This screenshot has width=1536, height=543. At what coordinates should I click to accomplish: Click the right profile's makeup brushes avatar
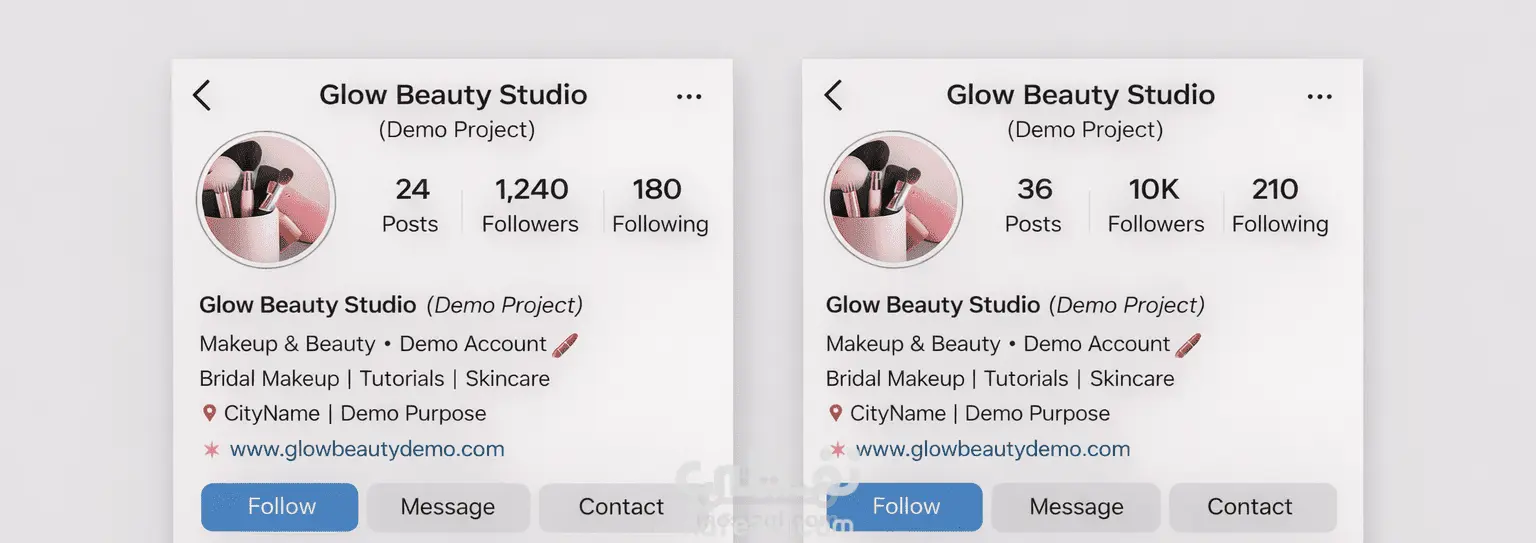893,201
